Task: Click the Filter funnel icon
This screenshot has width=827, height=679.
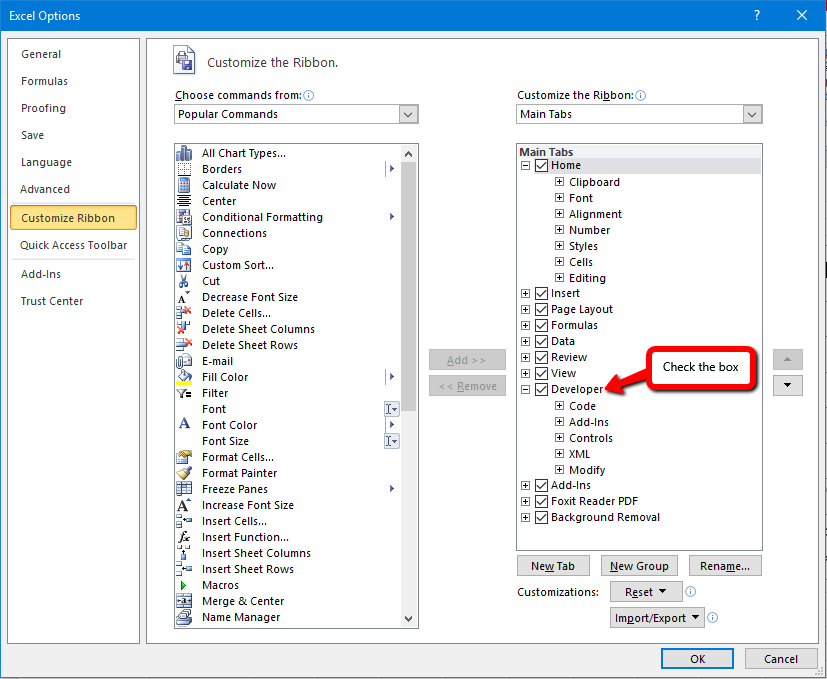Action: tap(184, 393)
